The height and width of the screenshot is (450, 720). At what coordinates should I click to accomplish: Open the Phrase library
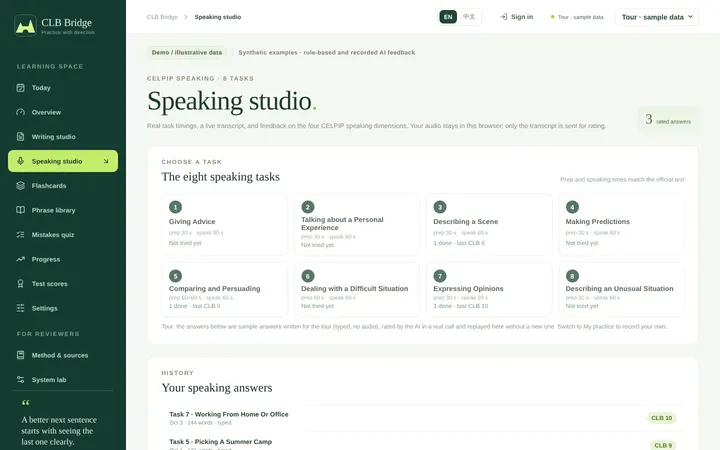pos(63,210)
